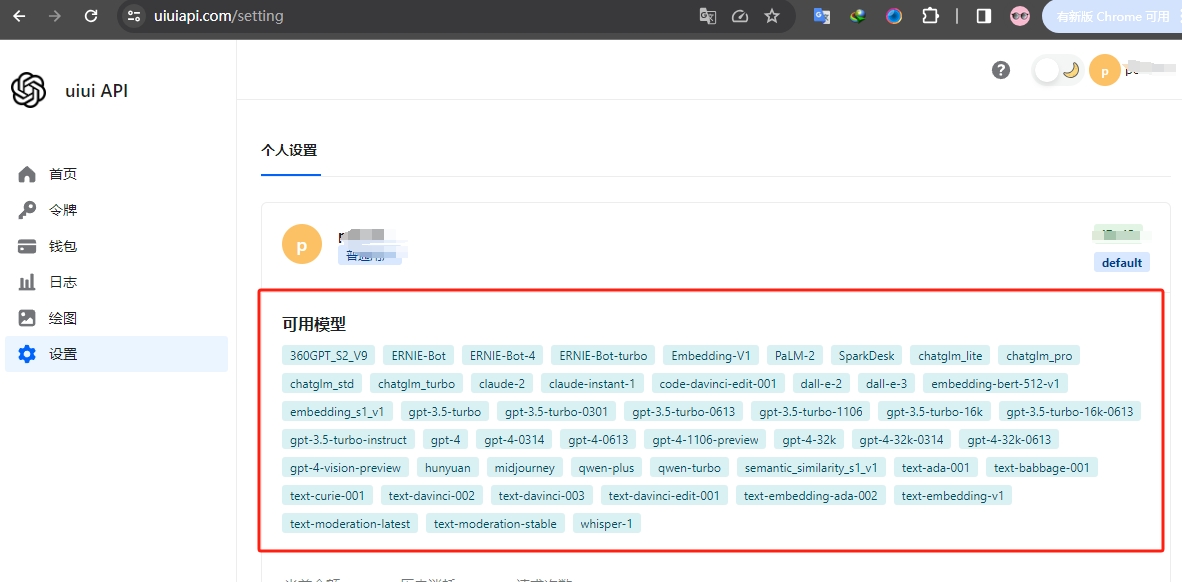Open 绘图 drawing page in sidebar
Screen dimensions: 1182x582
coord(117,318)
